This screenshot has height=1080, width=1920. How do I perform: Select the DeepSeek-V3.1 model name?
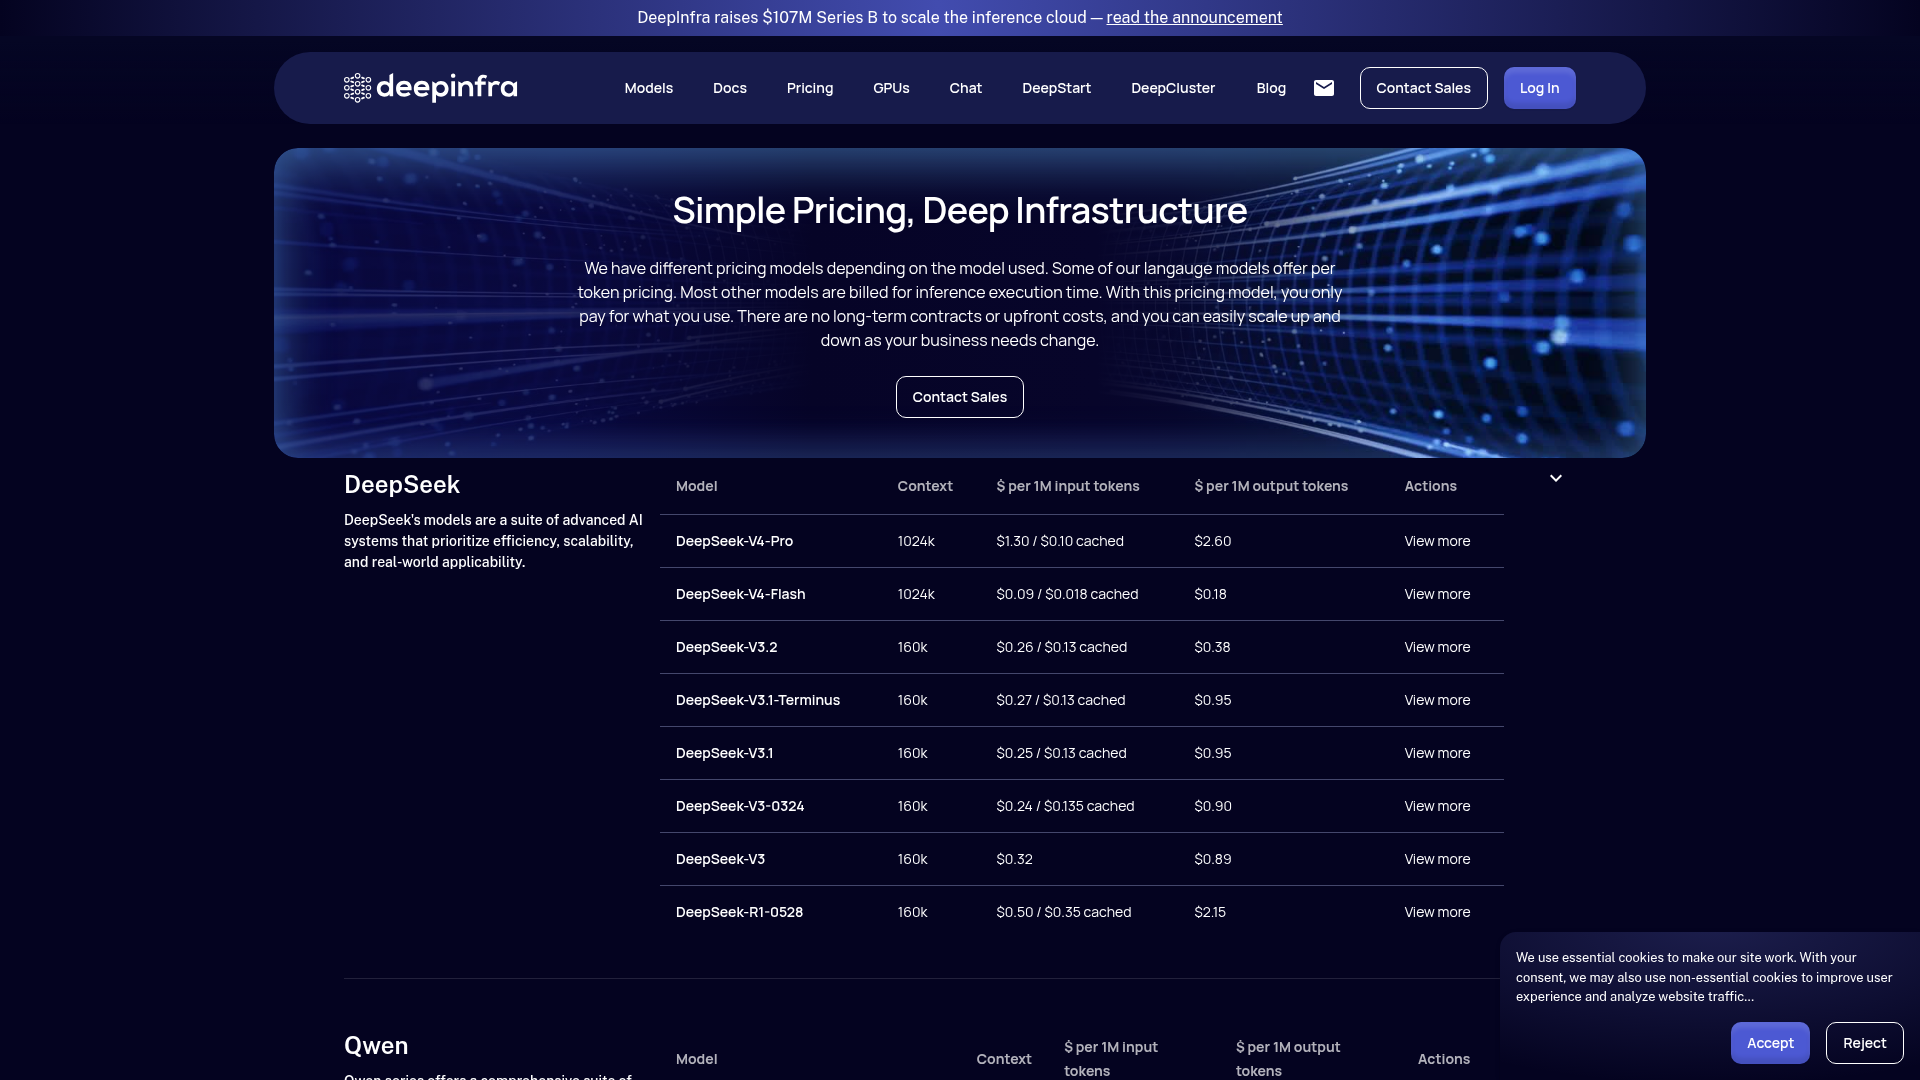(724, 753)
